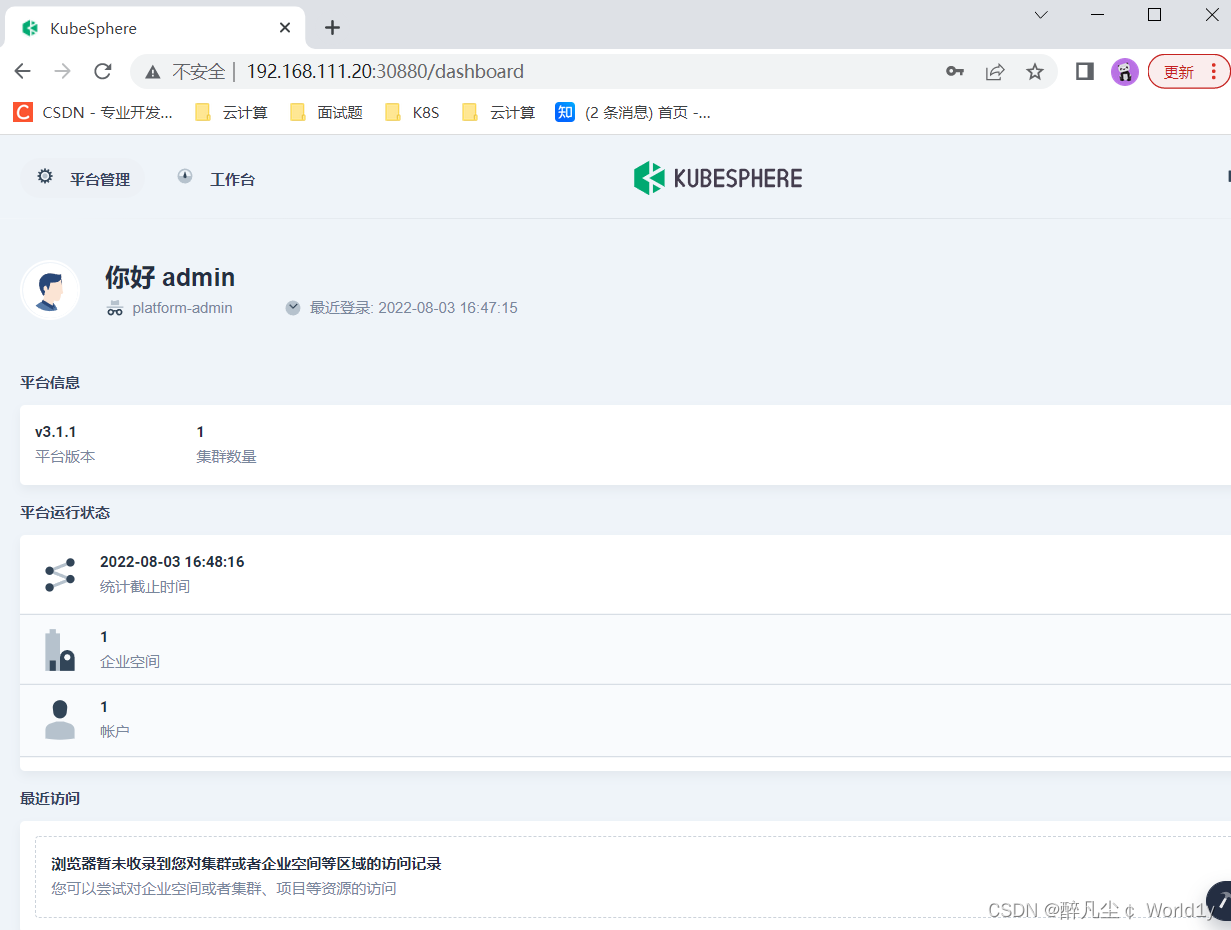The image size is (1231, 930).
Task: Click the v3.1.1 platform version value
Action: [x=56, y=432]
